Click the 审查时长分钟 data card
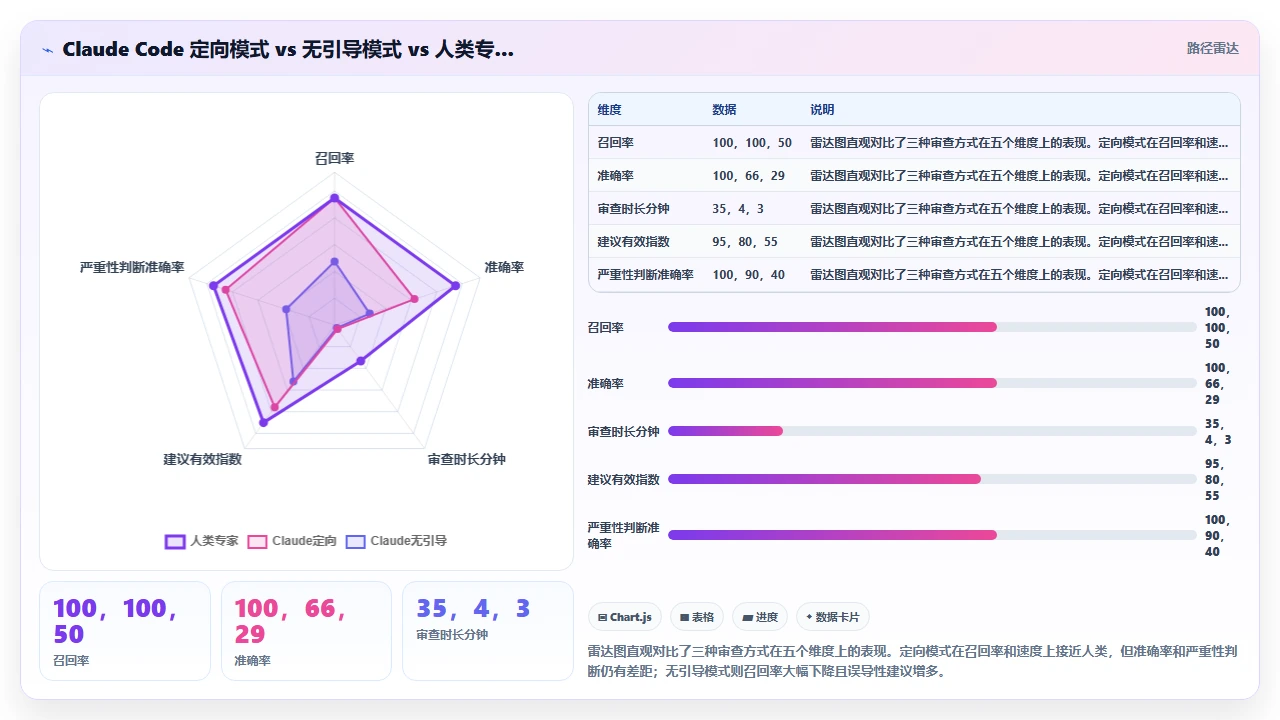This screenshot has height=720, width=1280. click(488, 631)
